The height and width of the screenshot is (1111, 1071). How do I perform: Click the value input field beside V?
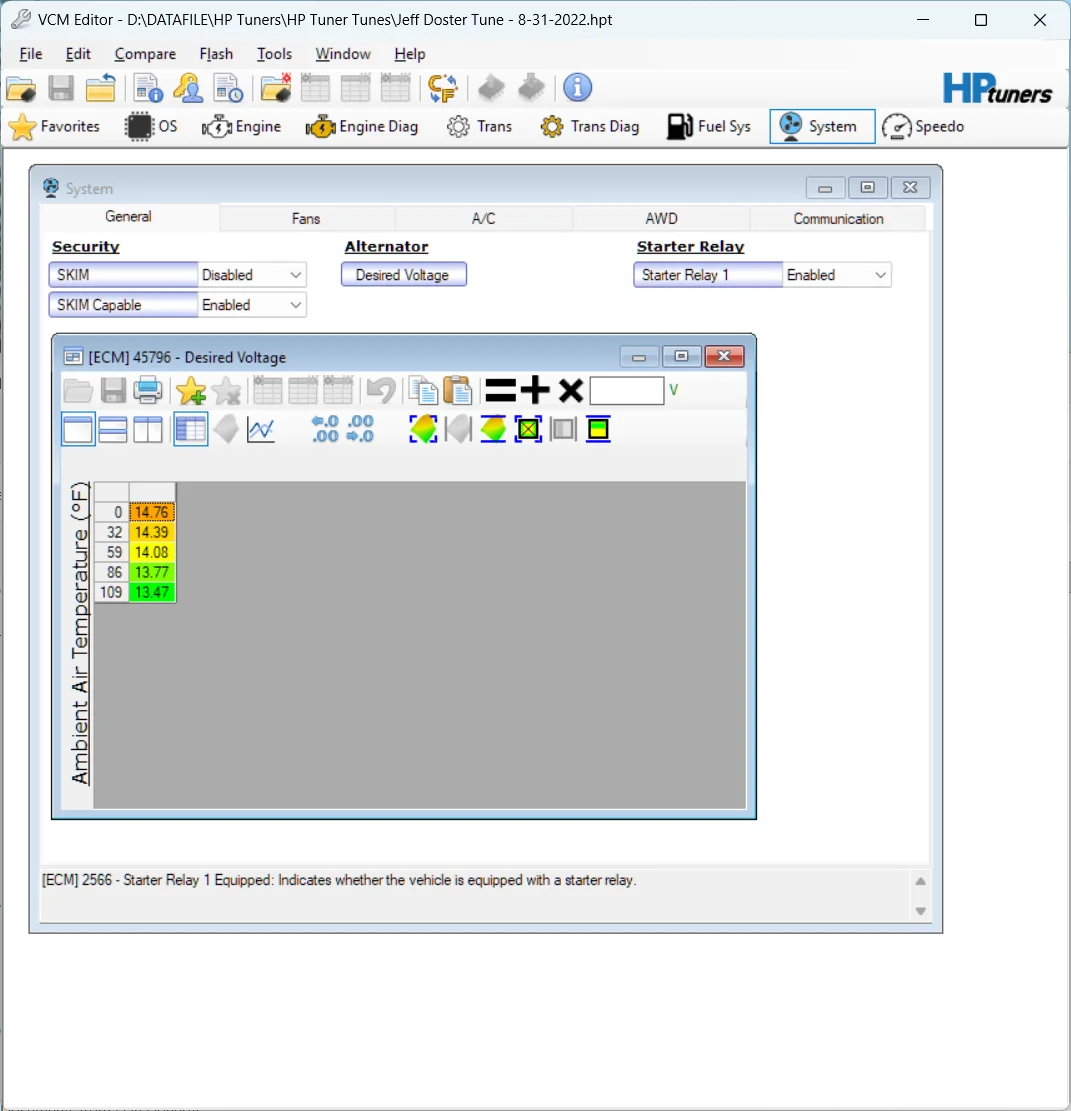(627, 390)
